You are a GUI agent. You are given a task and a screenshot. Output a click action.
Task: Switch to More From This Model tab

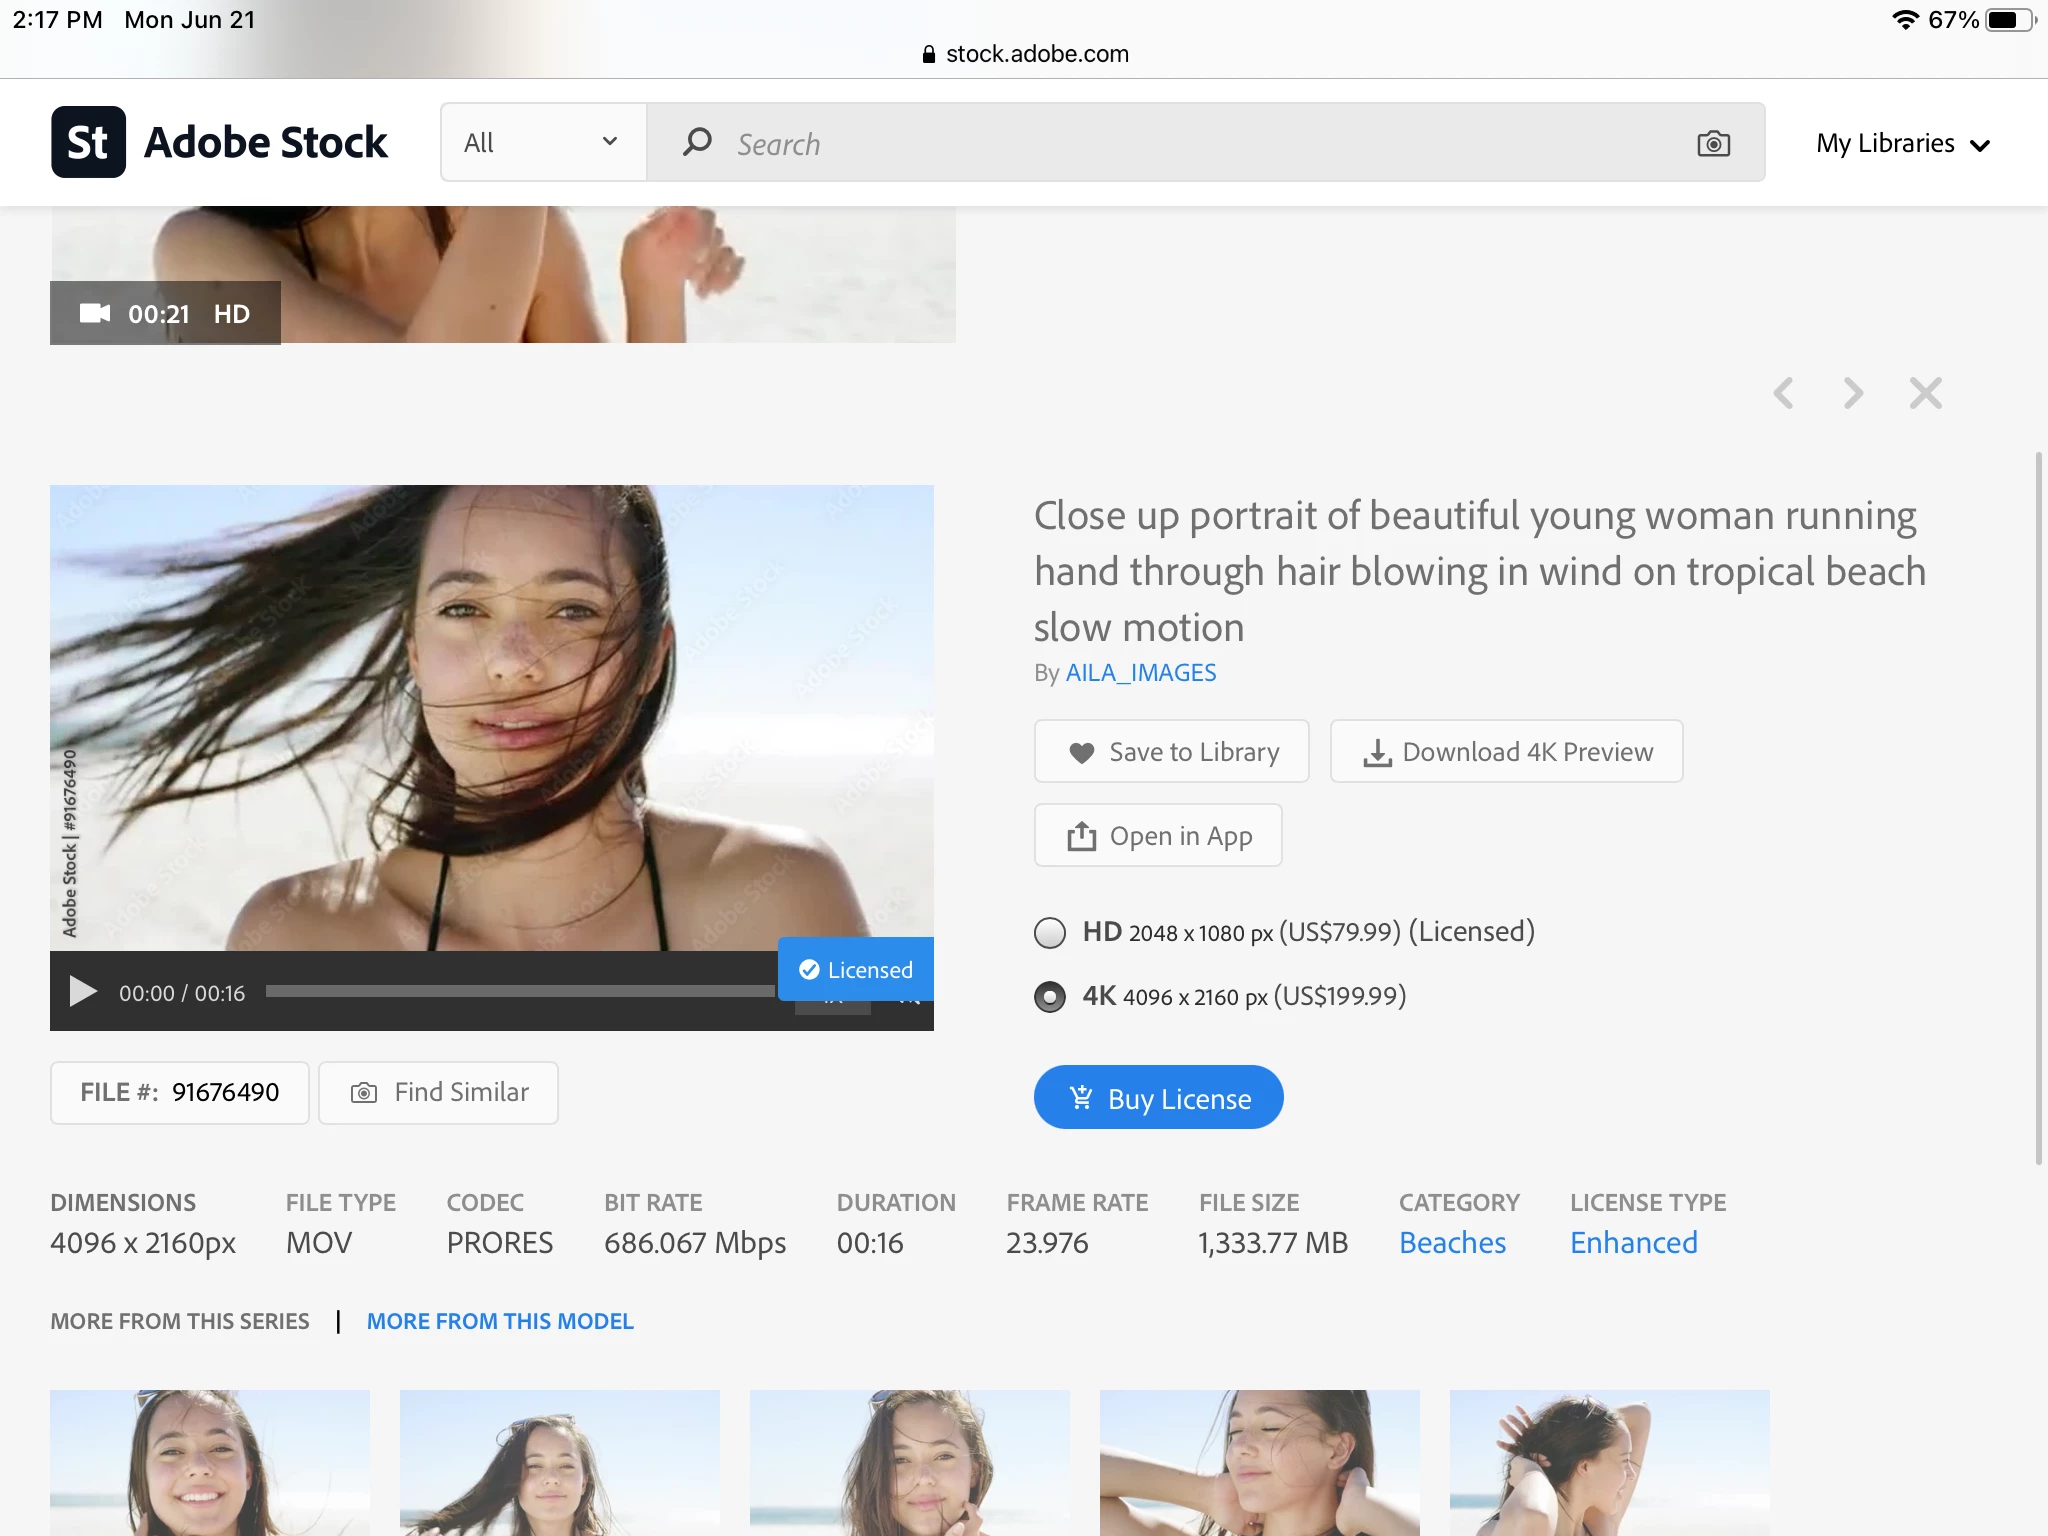coord(500,1321)
